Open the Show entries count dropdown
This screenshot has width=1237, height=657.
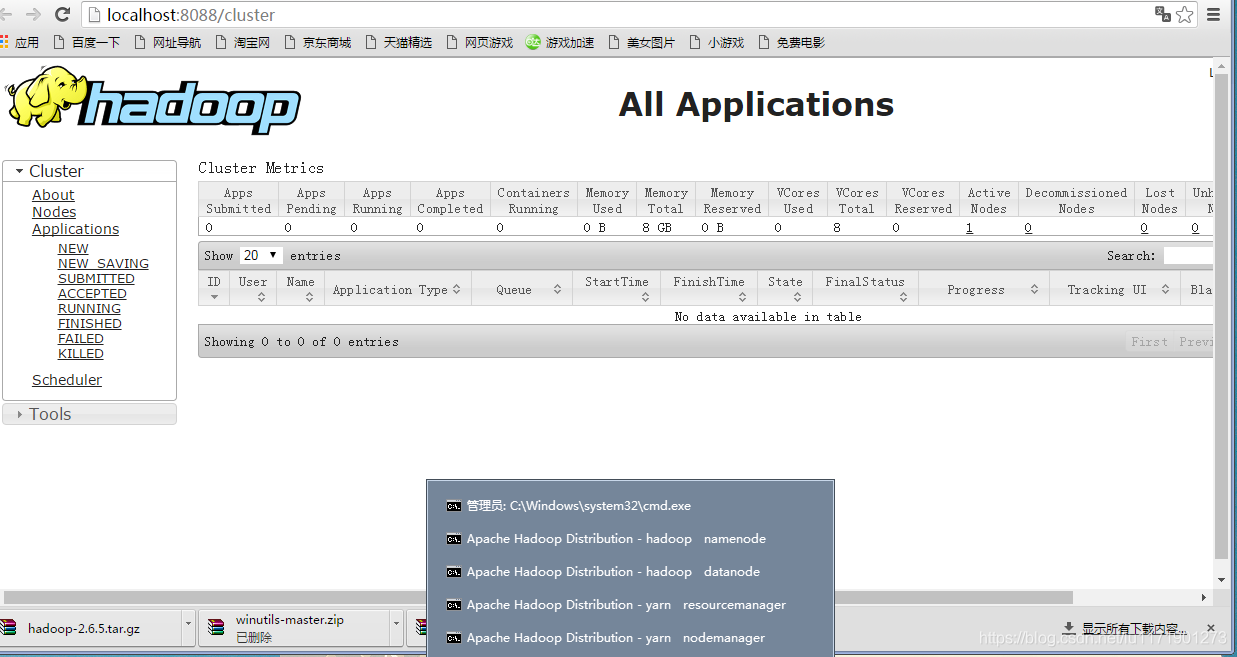coord(261,256)
